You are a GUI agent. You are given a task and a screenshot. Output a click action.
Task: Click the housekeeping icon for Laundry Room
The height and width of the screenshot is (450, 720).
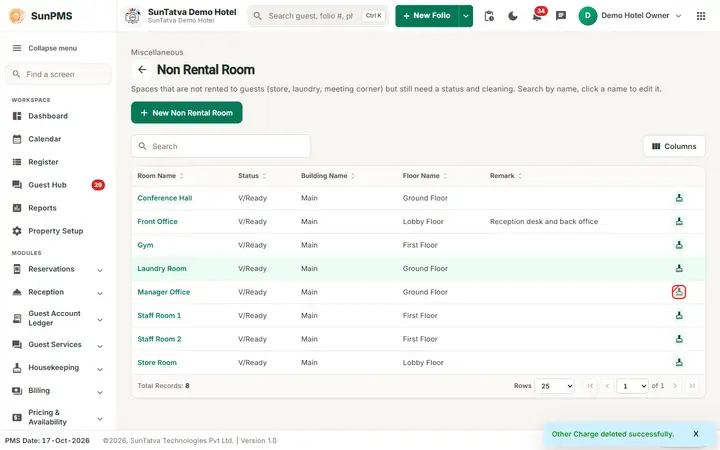coord(679,268)
